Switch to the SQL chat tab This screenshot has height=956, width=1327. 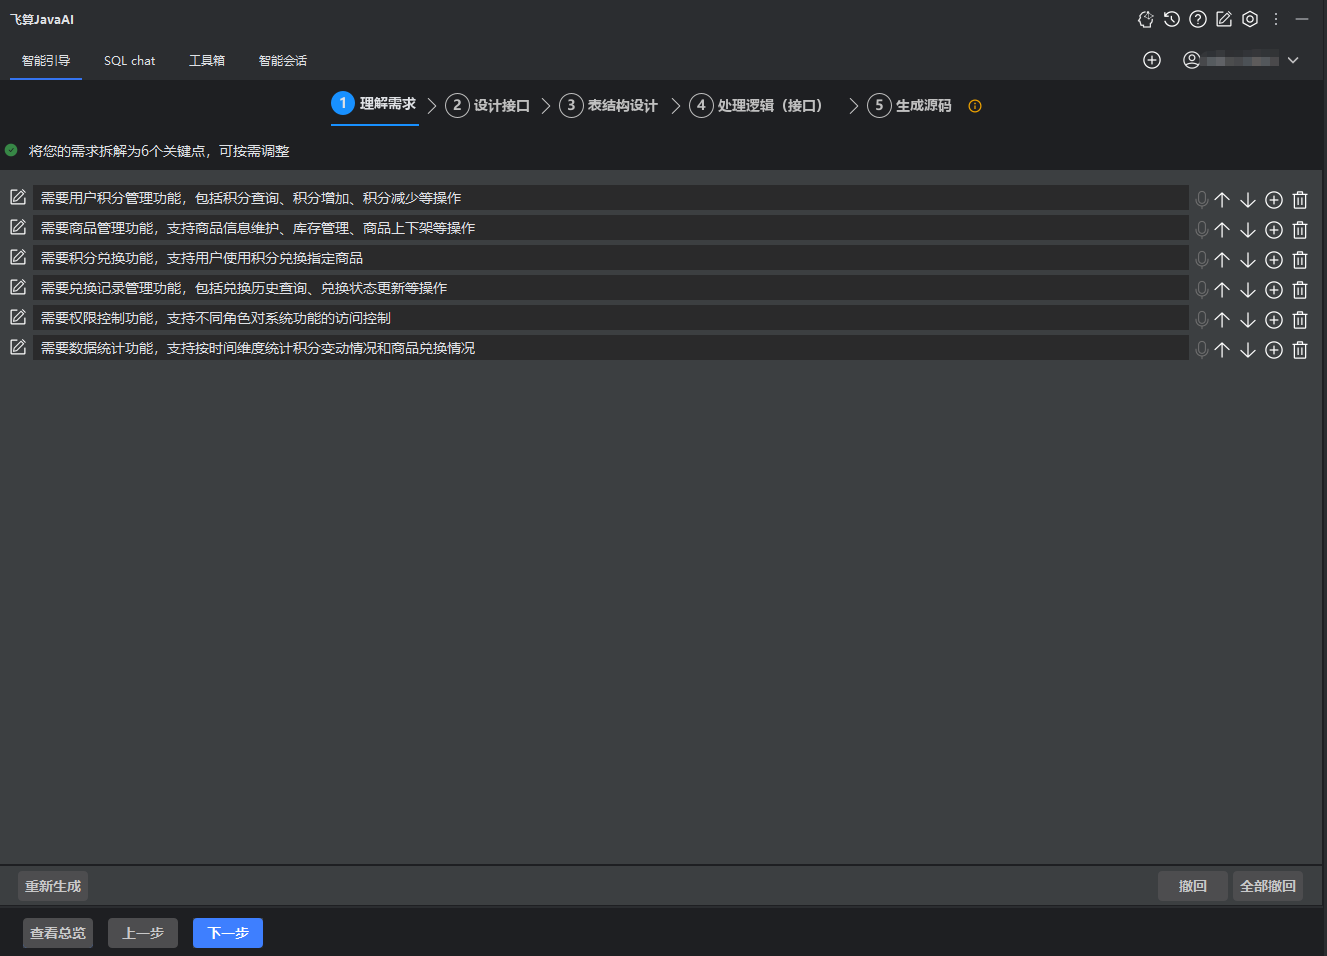[130, 61]
